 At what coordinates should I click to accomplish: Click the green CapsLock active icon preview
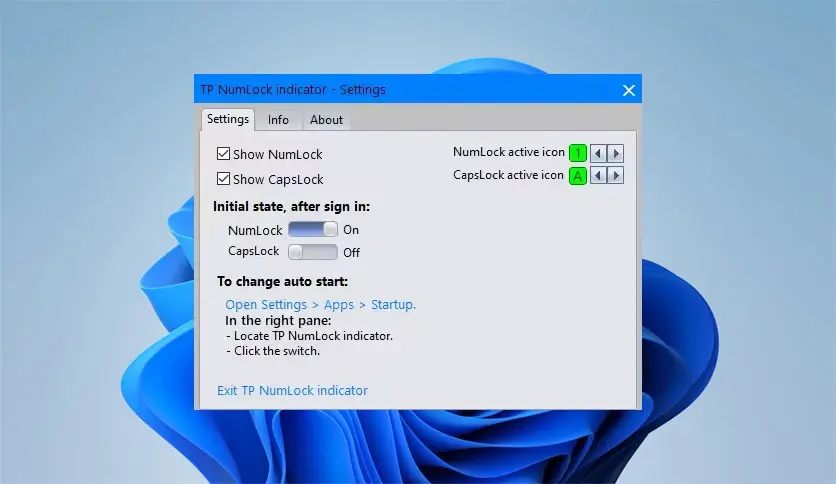[578, 176]
